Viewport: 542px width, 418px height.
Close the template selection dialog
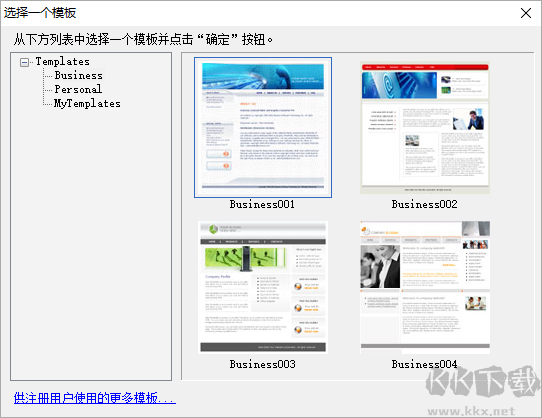pos(526,13)
